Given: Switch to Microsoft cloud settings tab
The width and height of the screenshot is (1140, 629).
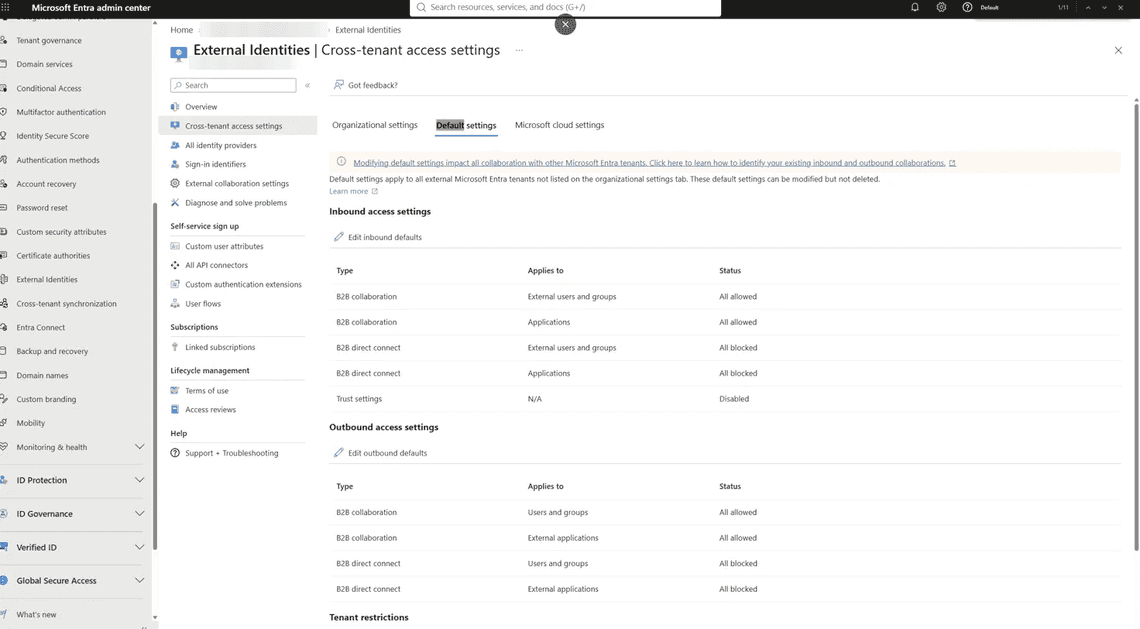Looking at the screenshot, I should [559, 125].
